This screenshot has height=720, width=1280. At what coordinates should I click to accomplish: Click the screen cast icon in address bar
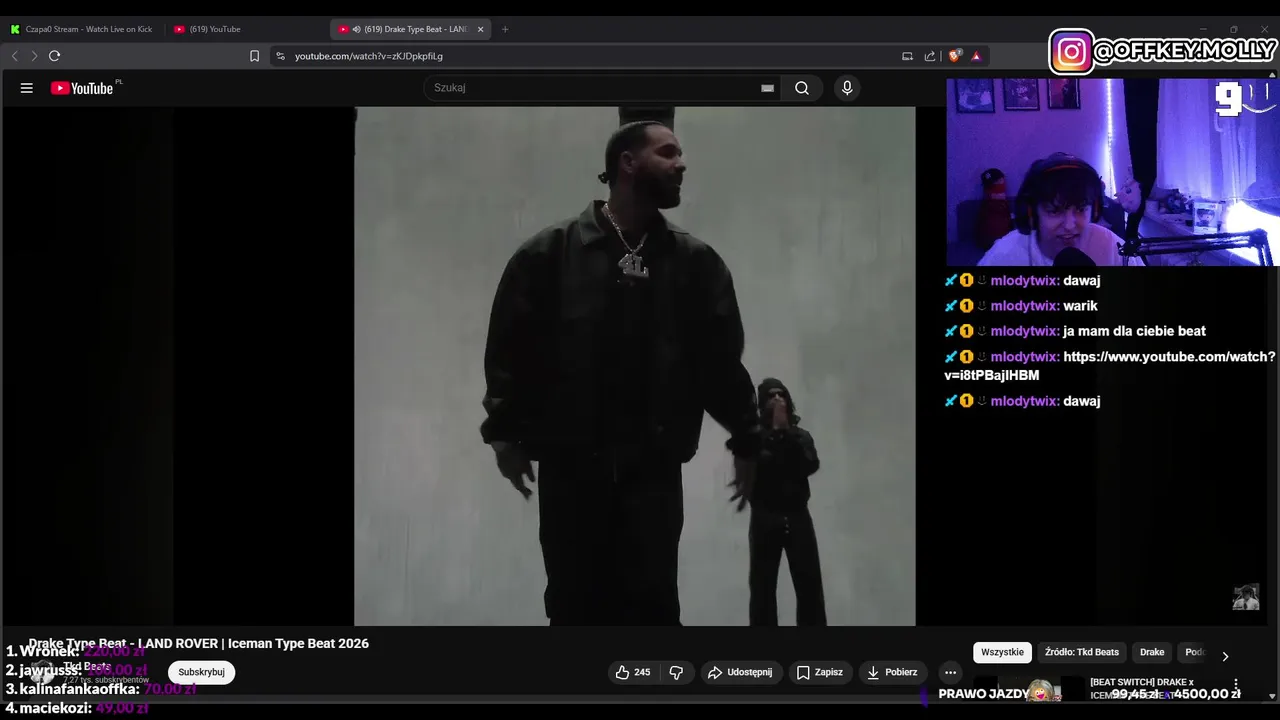point(907,56)
